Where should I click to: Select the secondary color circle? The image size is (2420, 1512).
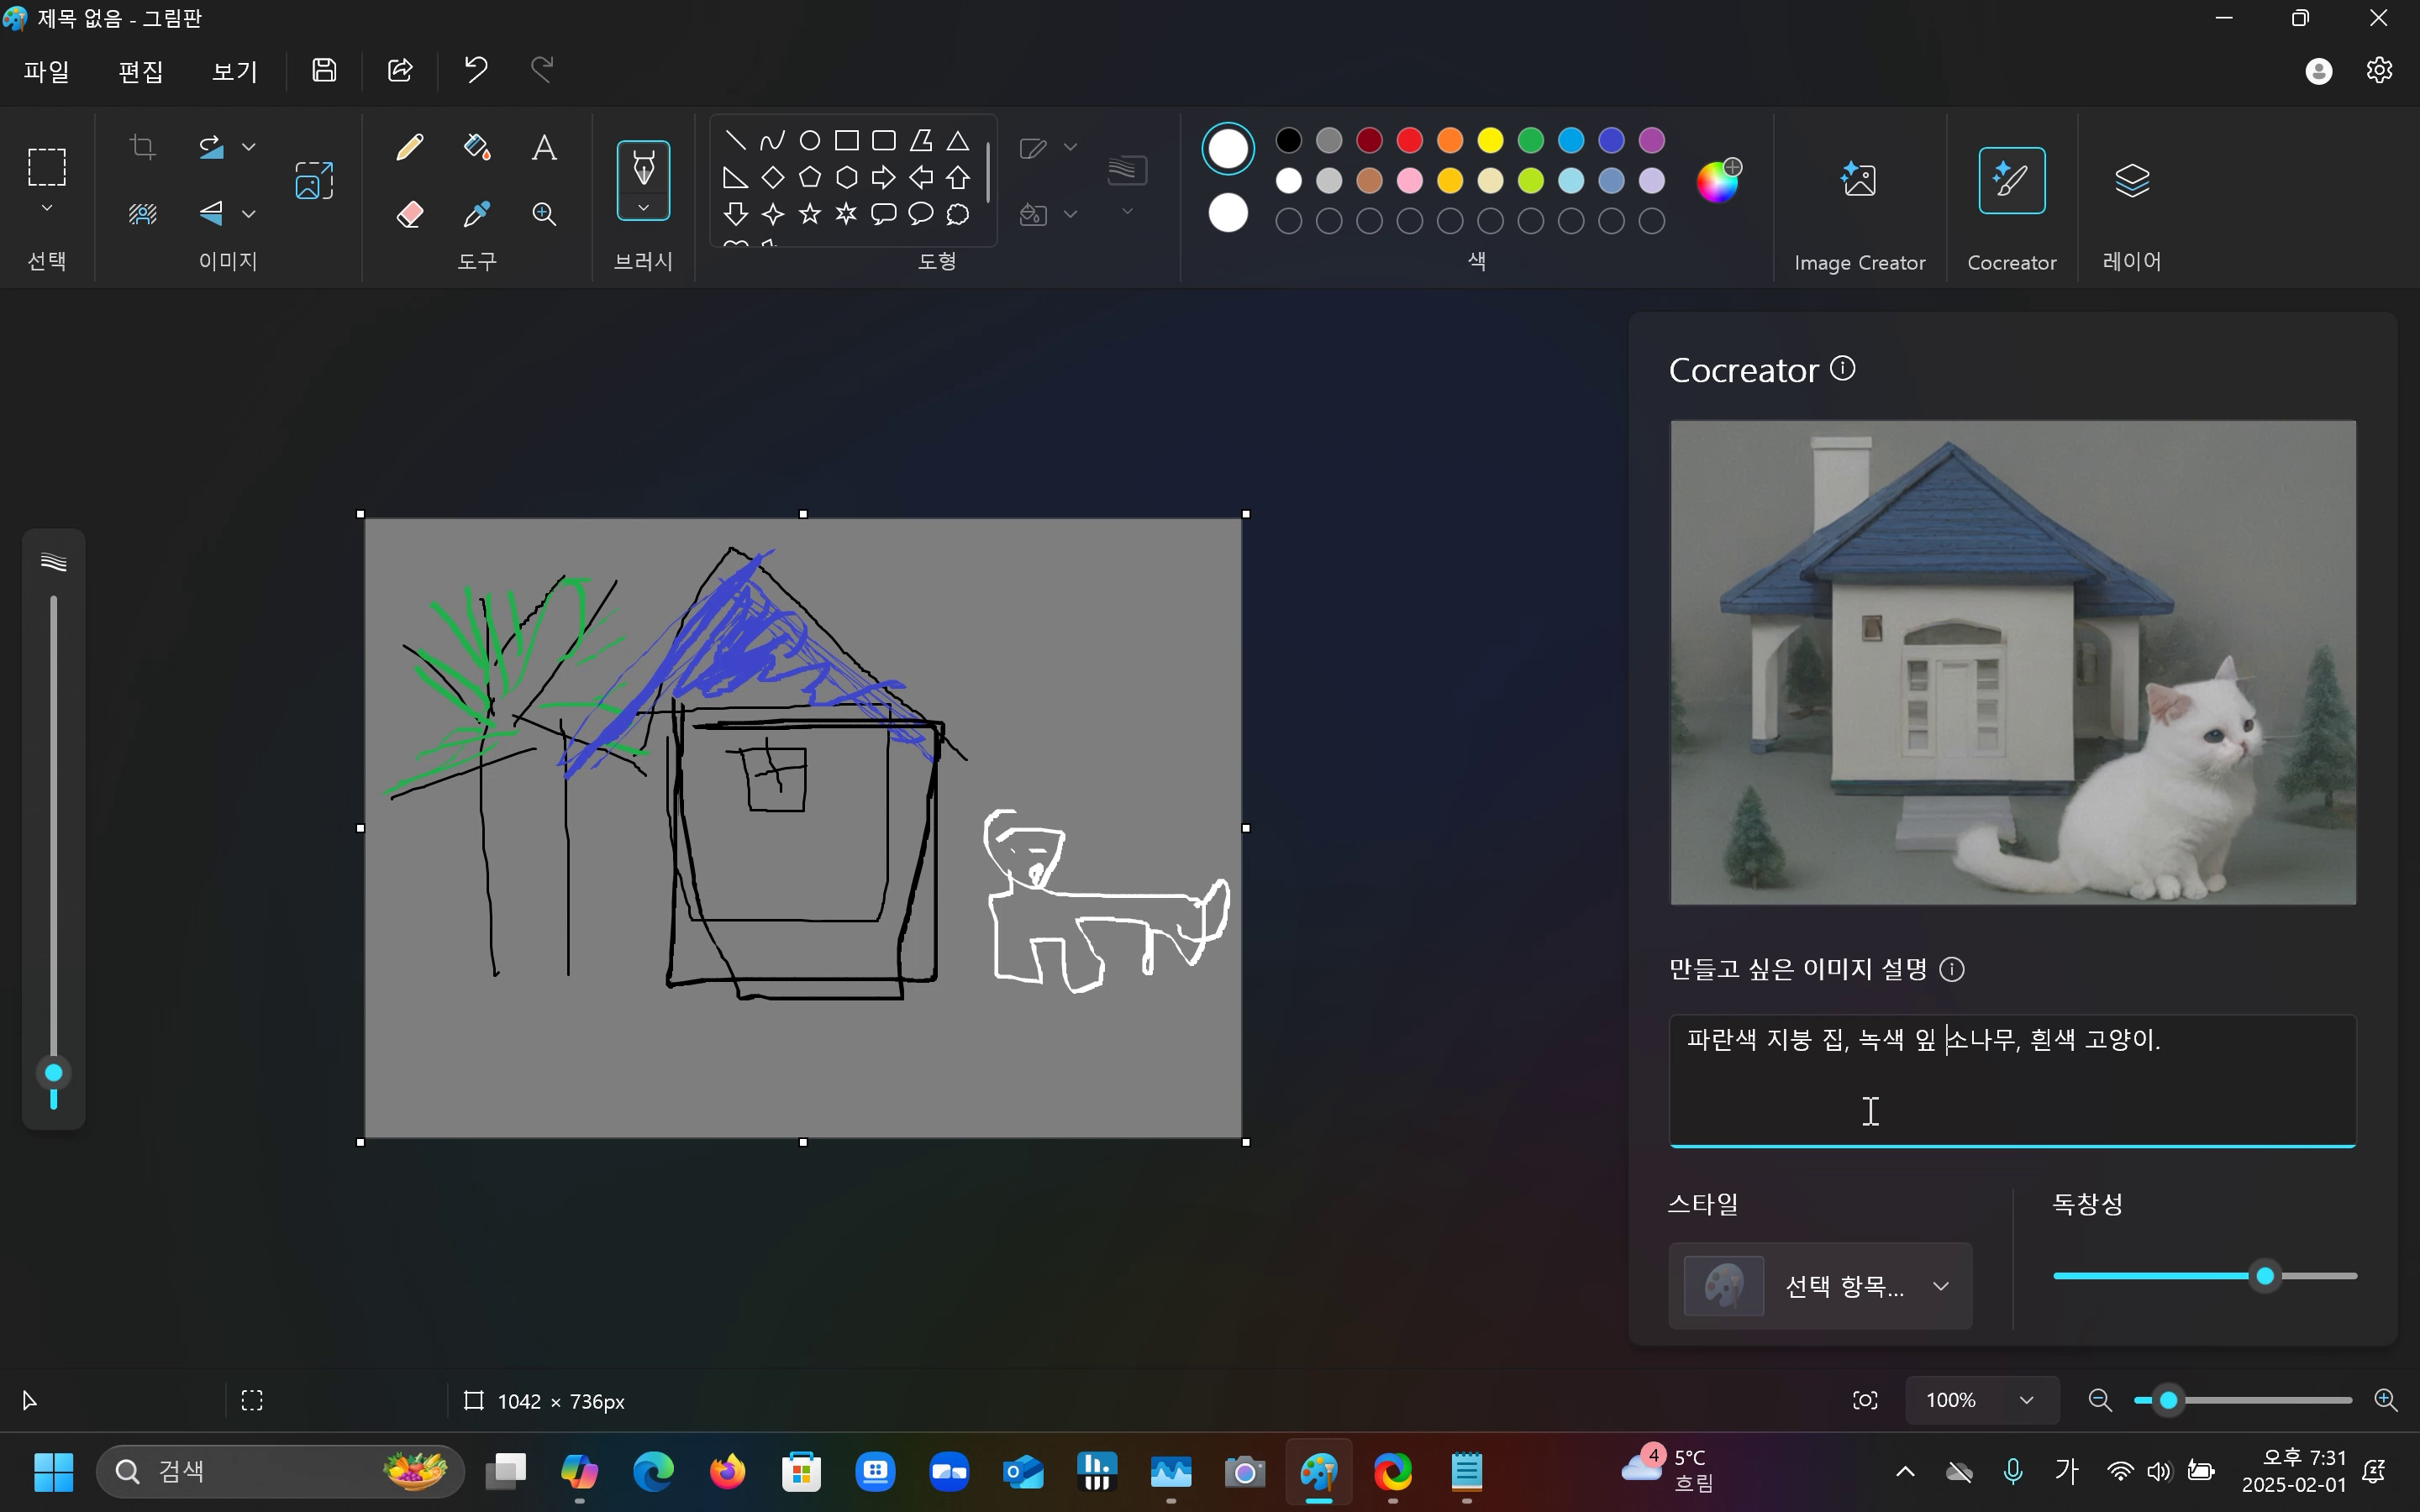1228,213
